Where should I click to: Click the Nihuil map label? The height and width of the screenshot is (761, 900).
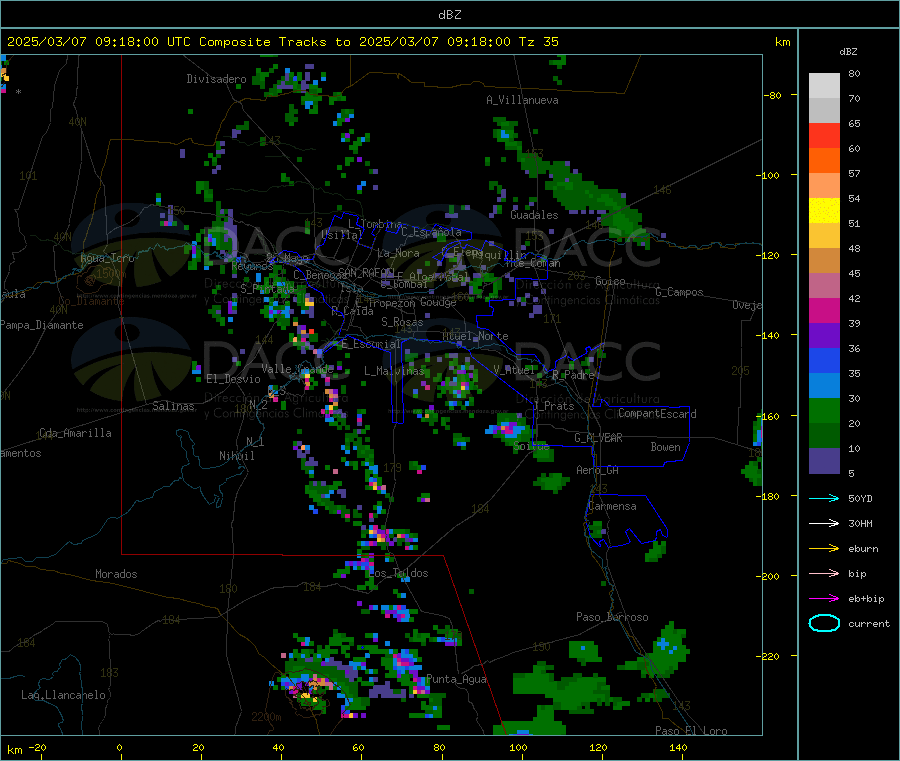pos(237,456)
